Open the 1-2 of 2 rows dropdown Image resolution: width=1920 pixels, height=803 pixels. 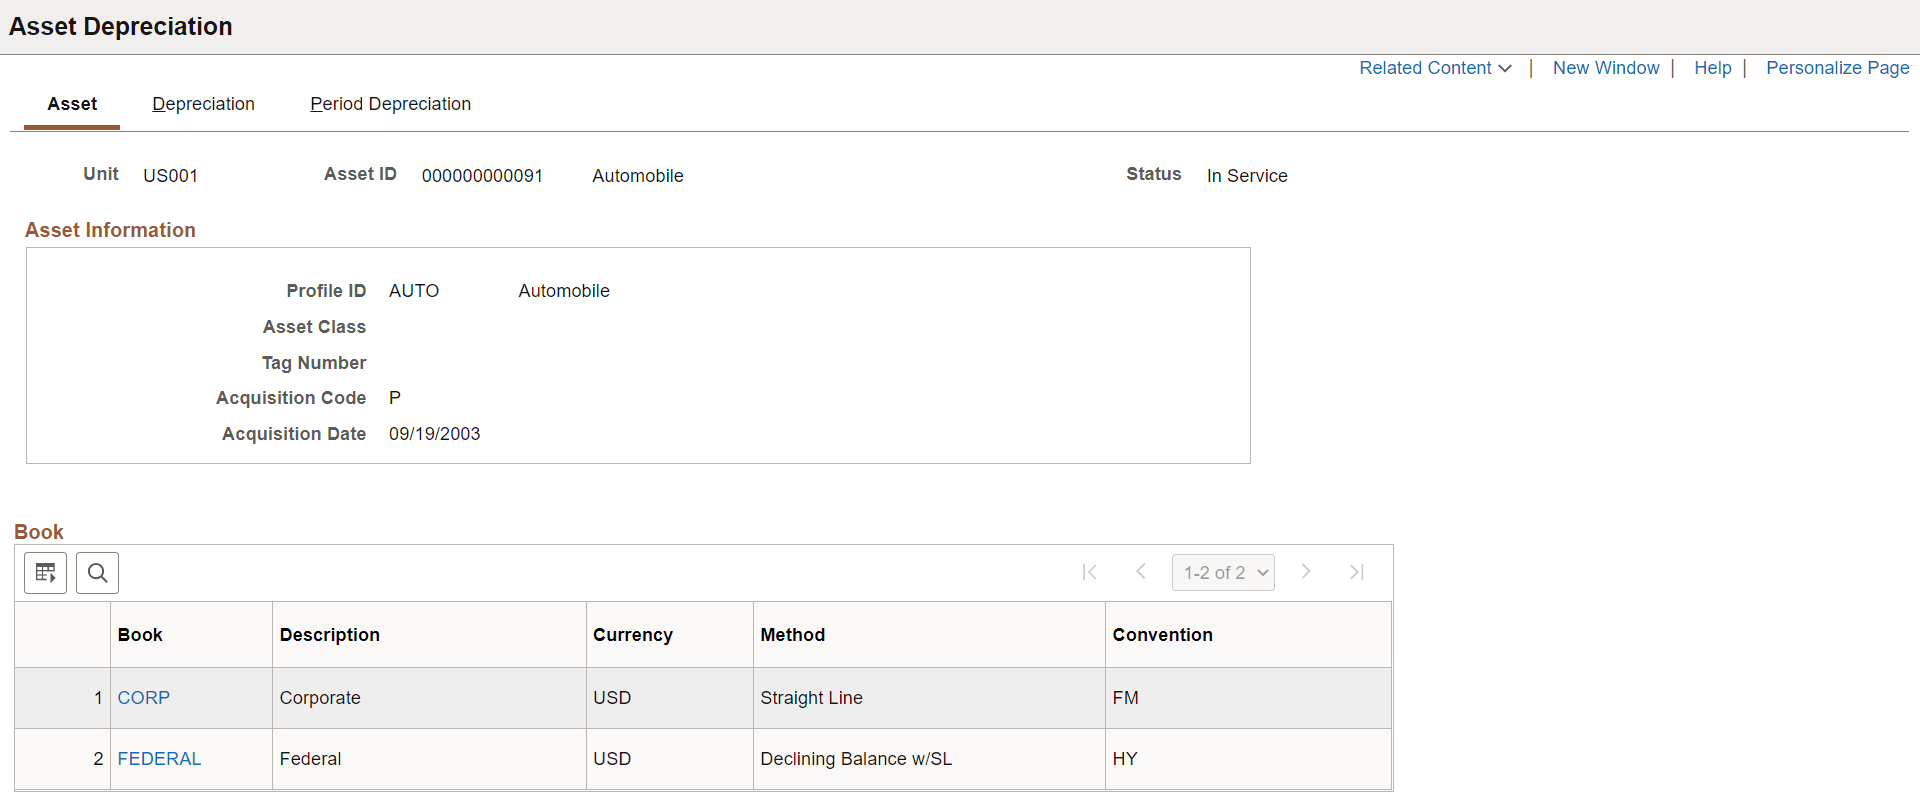(1223, 573)
